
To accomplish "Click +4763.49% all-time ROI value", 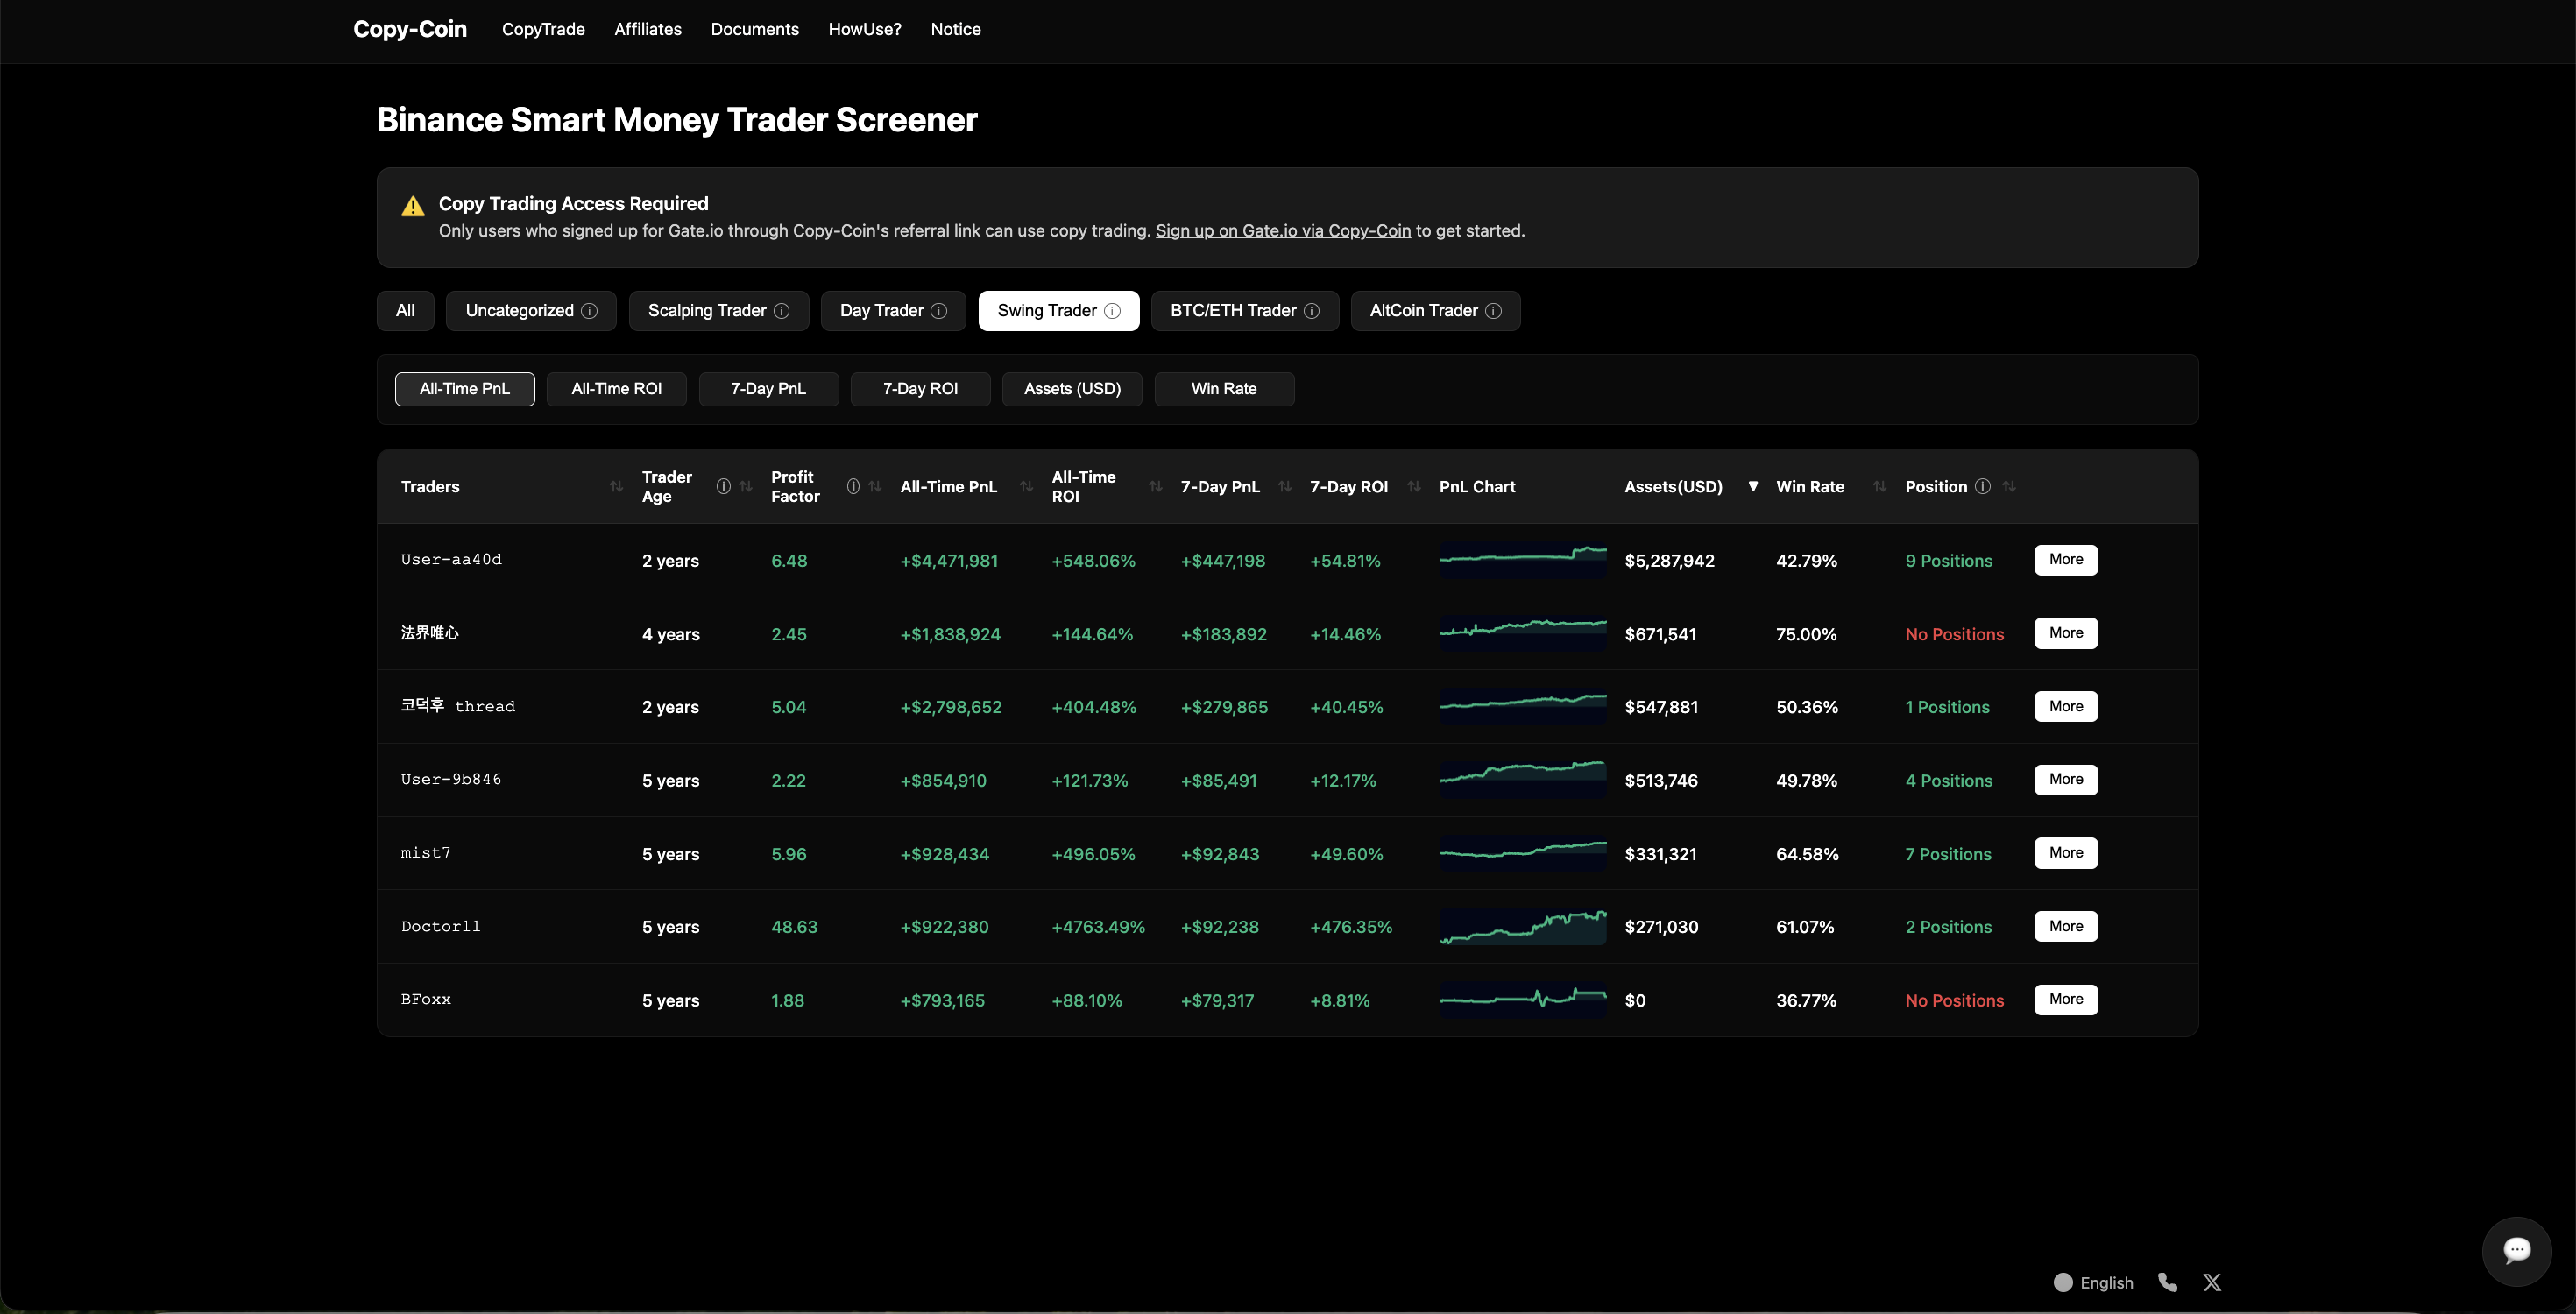I will point(1098,927).
